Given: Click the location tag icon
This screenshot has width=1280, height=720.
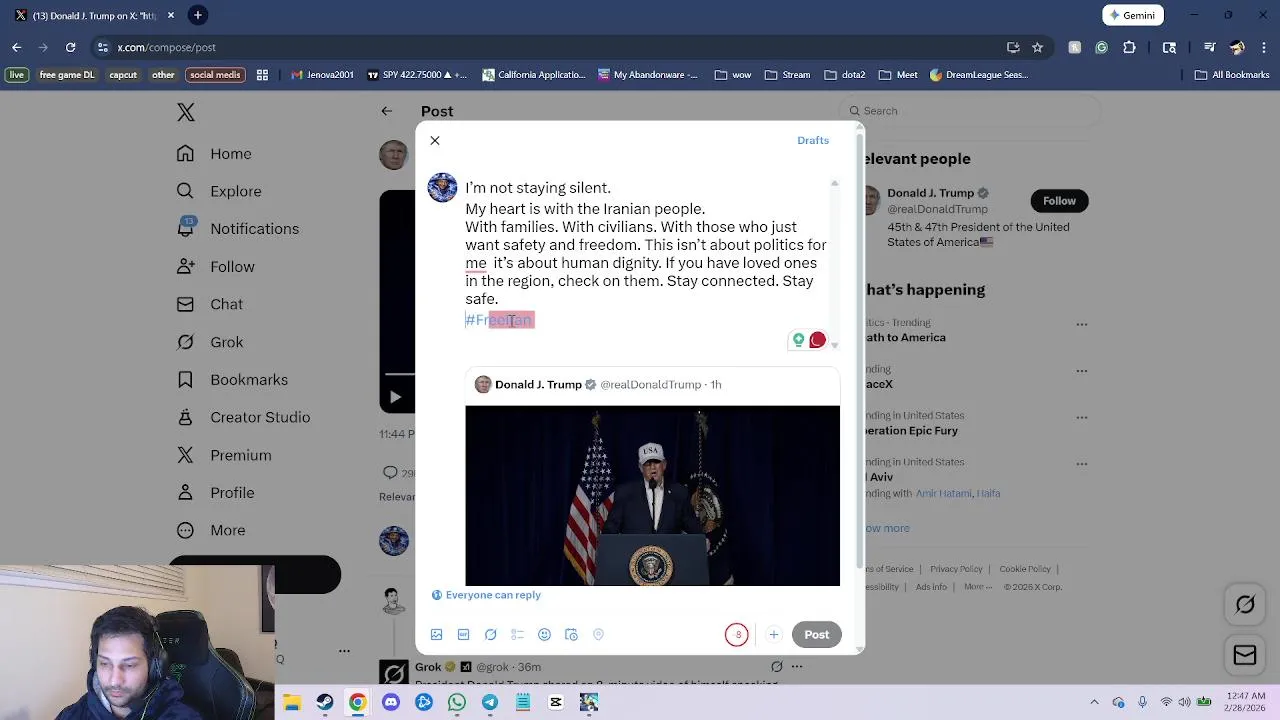Looking at the screenshot, I should pyautogui.click(x=598, y=634).
